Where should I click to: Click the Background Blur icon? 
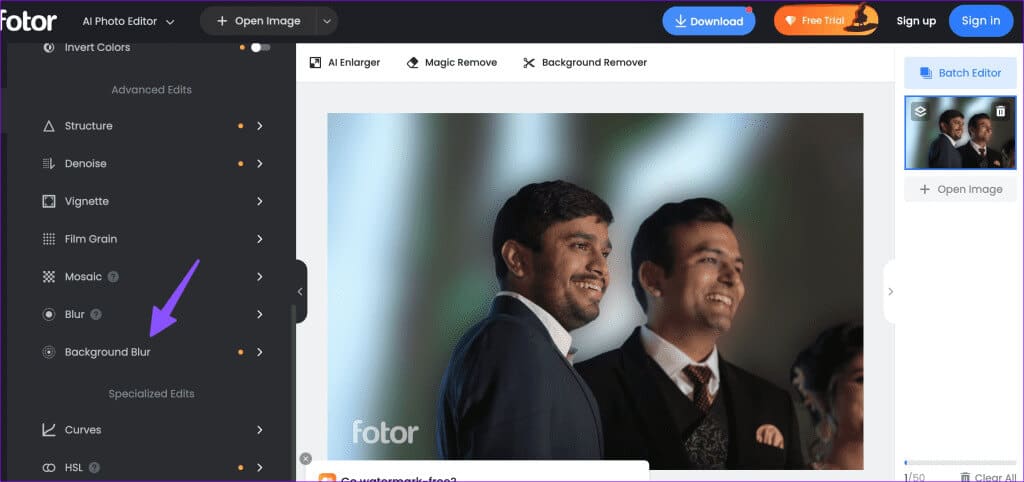(48, 352)
